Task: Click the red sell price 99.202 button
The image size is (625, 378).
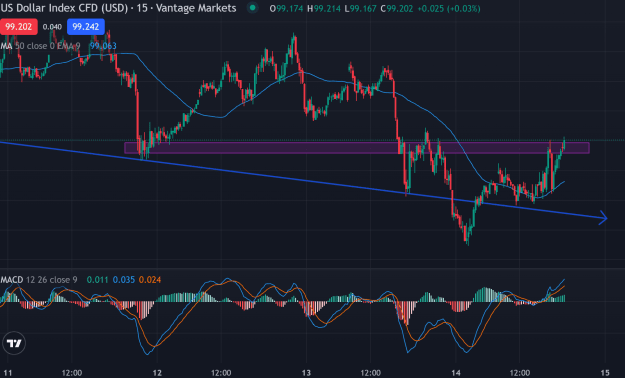Action: 18,27
